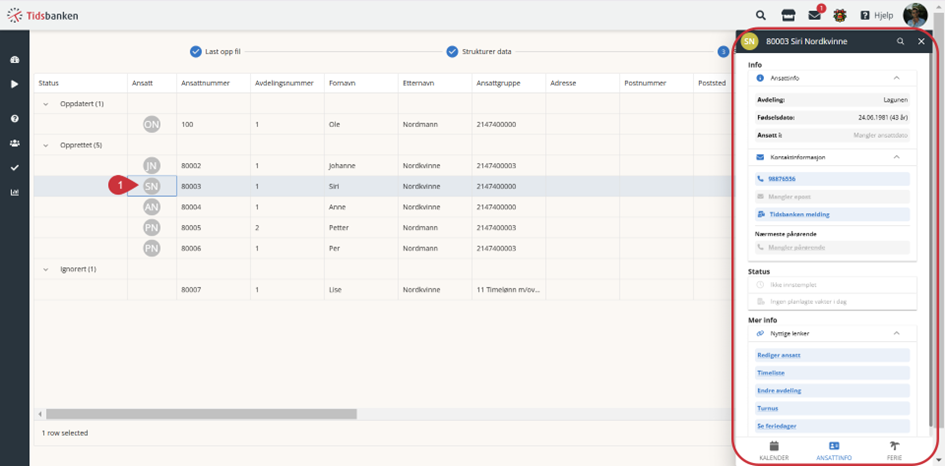945x466 pixels.
Task: Click the ON avatar for Ole Nordmann
Action: pos(152,124)
